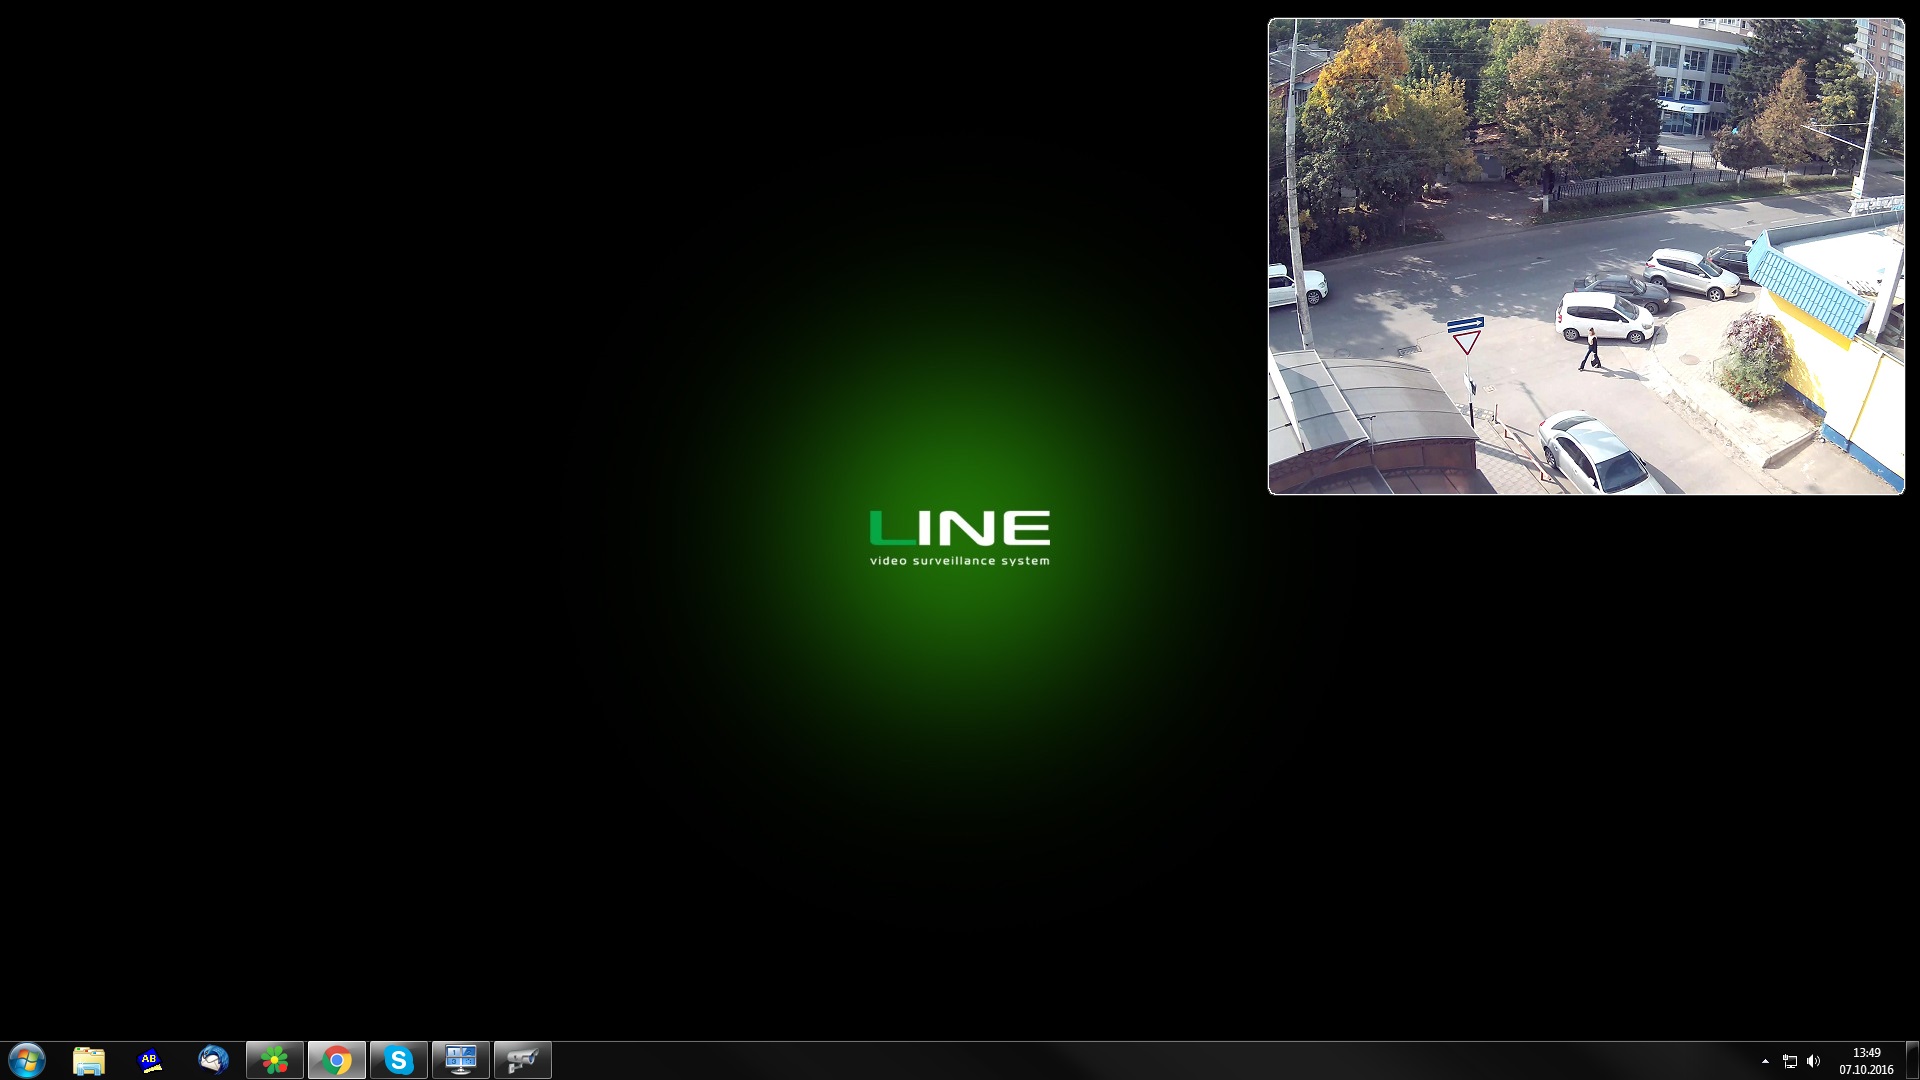The width and height of the screenshot is (1920, 1080).
Task: Open surveillance camera app in taskbar
Action: coord(523,1060)
